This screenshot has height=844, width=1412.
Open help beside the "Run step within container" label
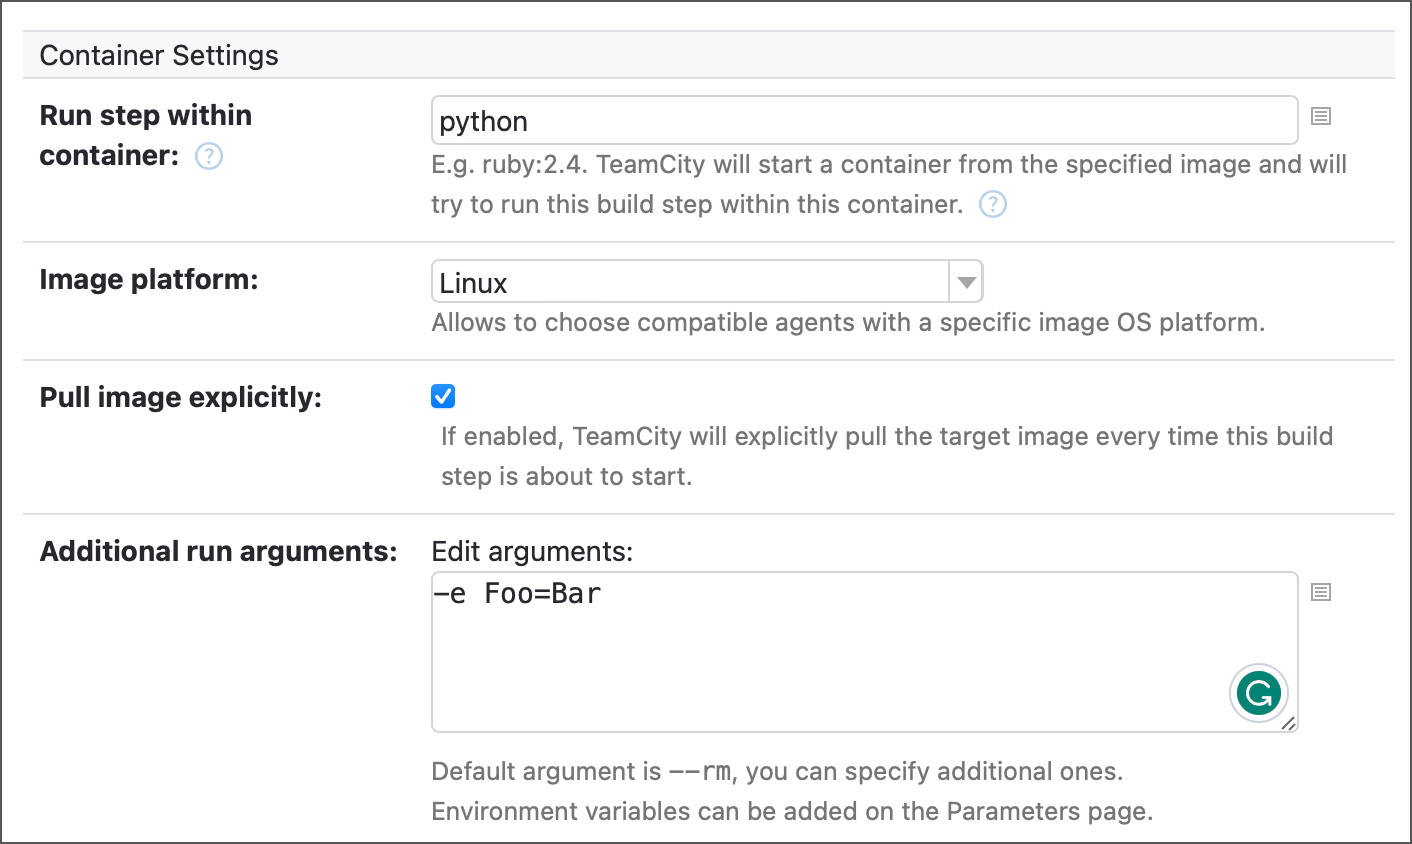pyautogui.click(x=208, y=156)
